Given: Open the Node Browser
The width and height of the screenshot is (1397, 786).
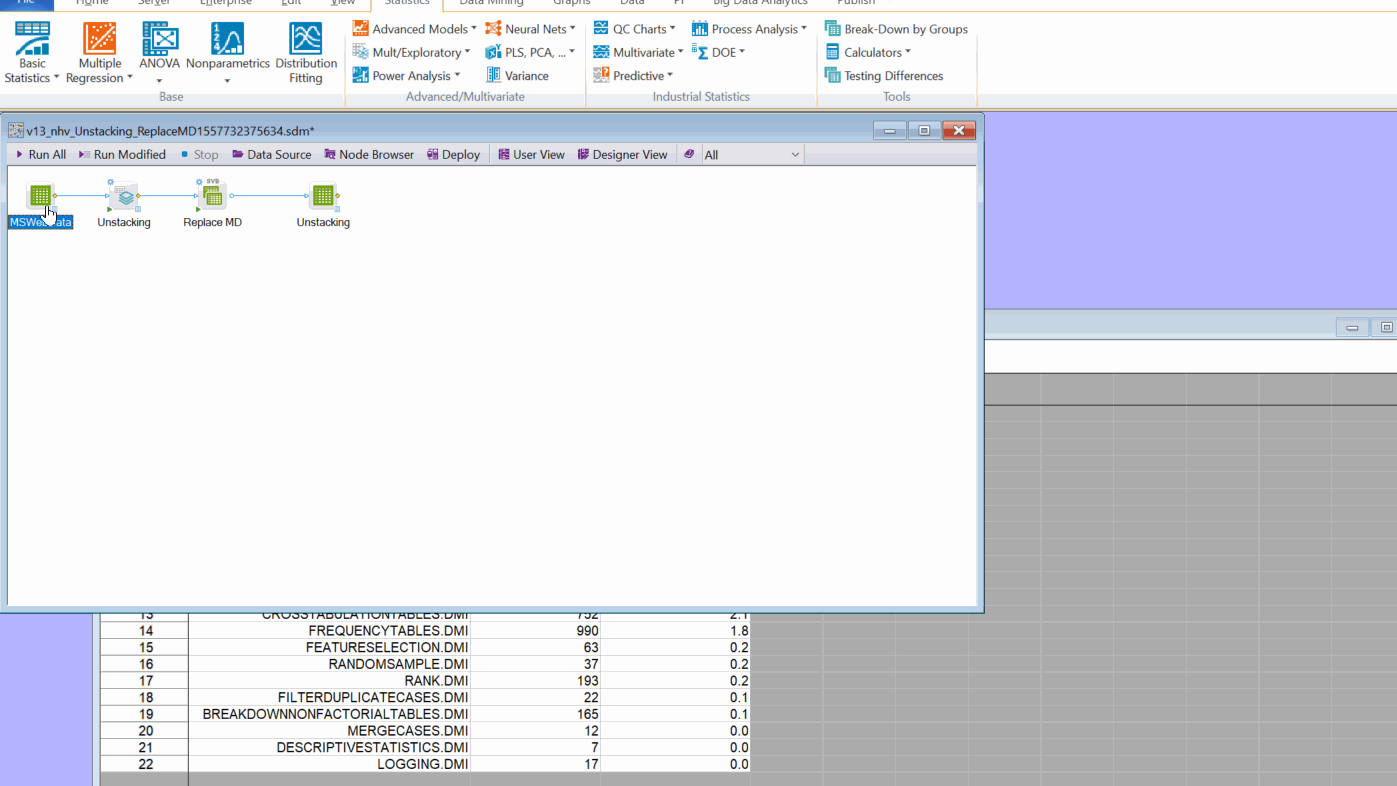Looking at the screenshot, I should point(369,155).
